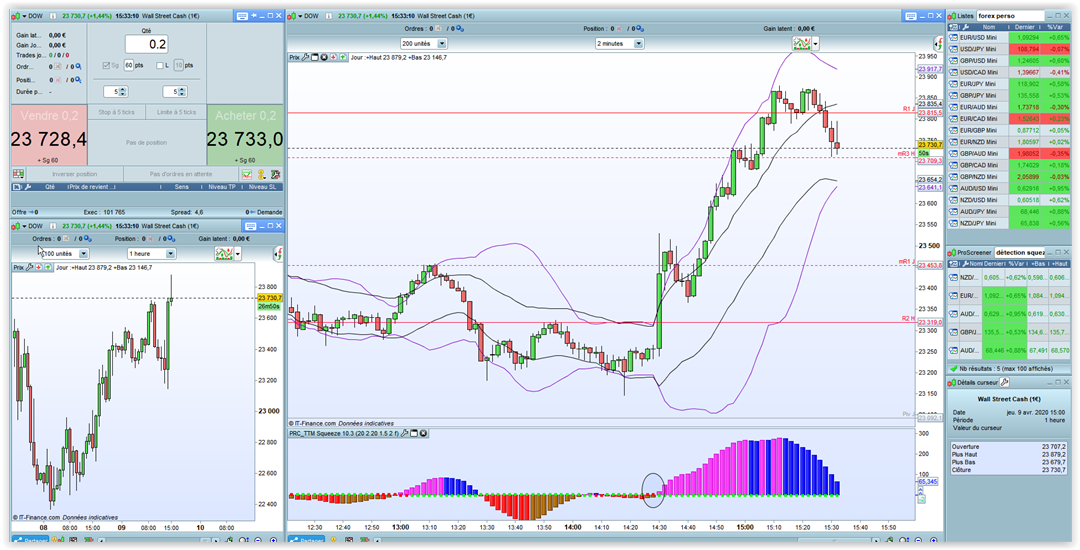Open the 2 minutes timeframe dropdown
The height and width of the screenshot is (550, 1080).
tap(620, 43)
